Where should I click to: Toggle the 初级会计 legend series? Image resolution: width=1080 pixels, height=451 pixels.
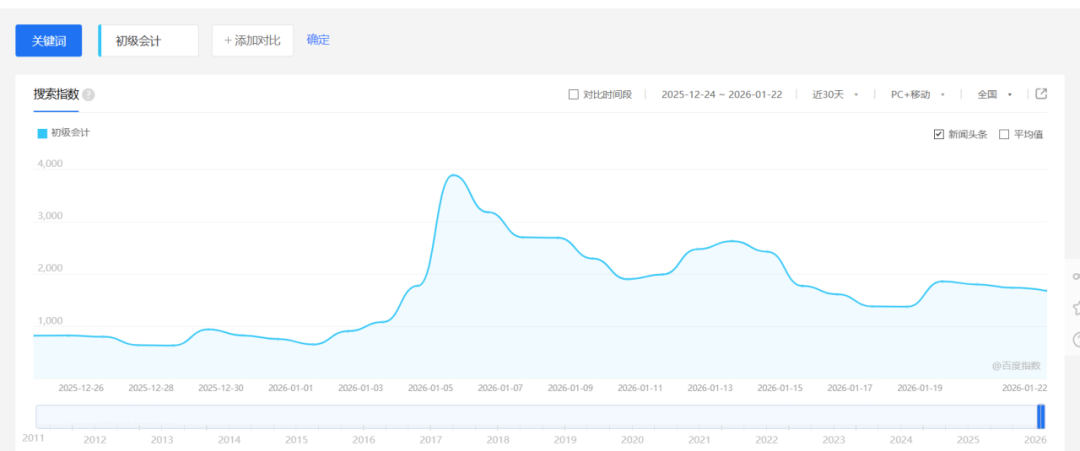click(63, 133)
